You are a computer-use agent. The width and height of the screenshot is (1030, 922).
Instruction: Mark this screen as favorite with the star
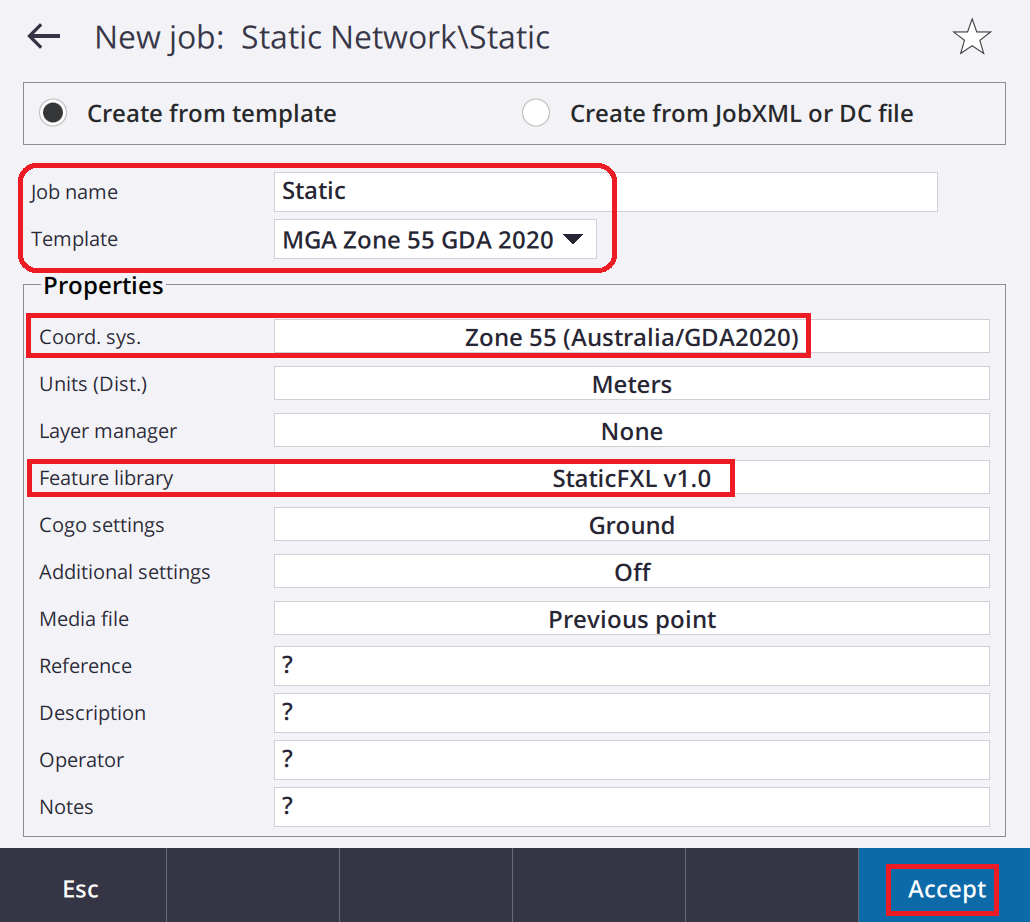tap(972, 37)
